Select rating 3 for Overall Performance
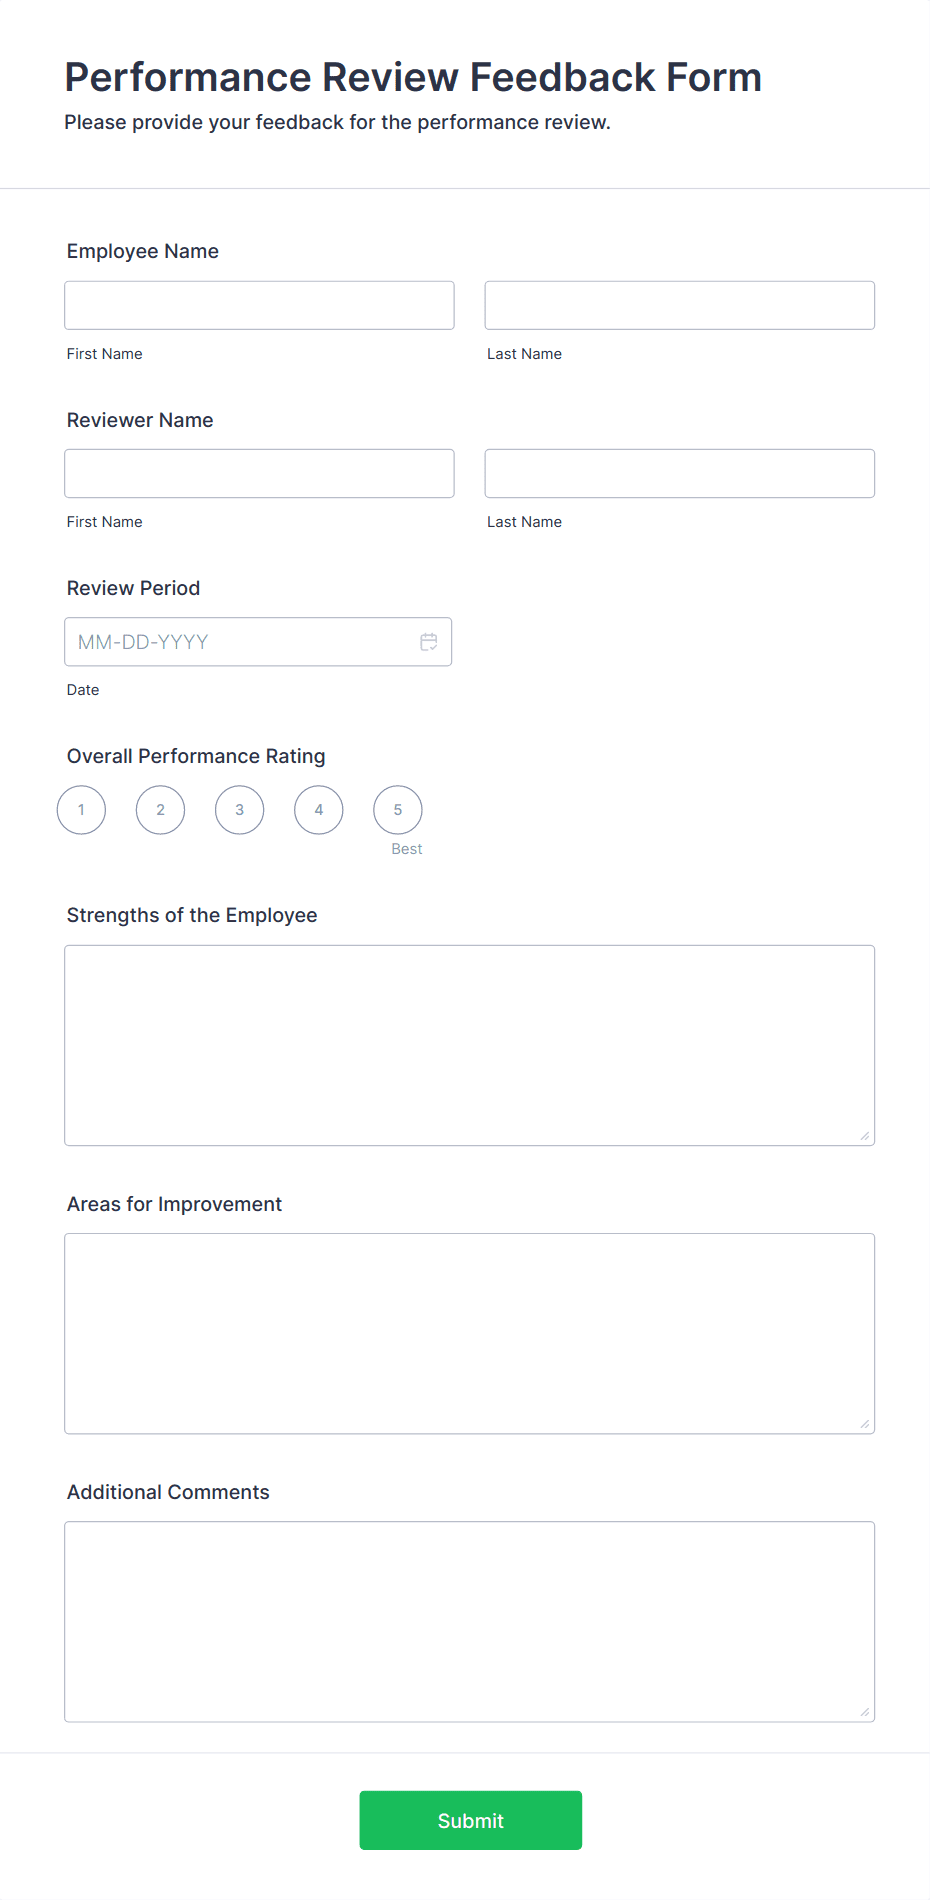The image size is (930, 1900). (239, 810)
